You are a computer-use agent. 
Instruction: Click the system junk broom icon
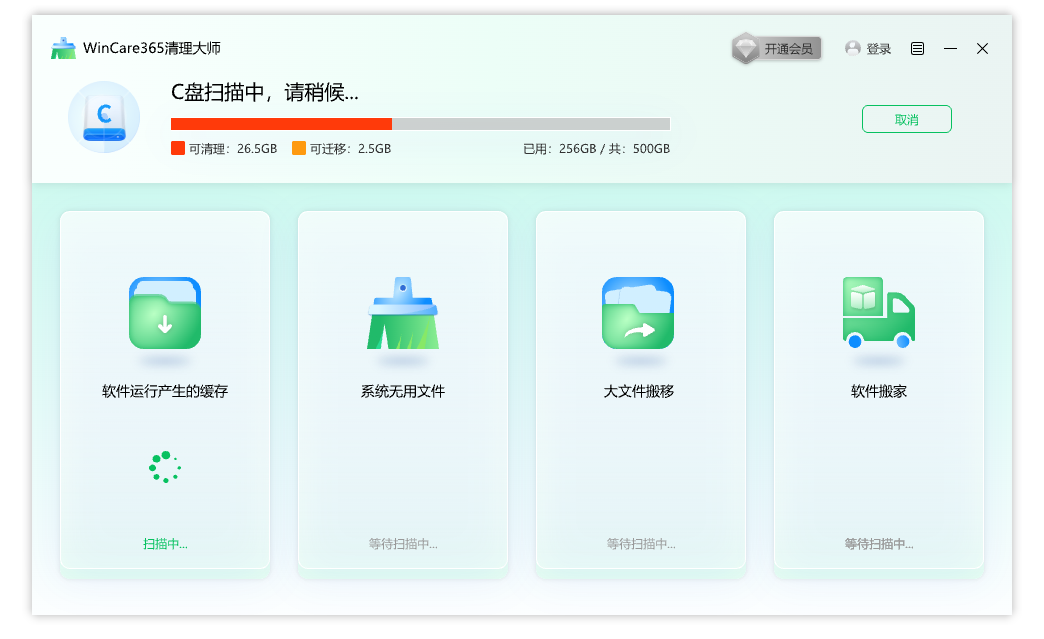[402, 313]
